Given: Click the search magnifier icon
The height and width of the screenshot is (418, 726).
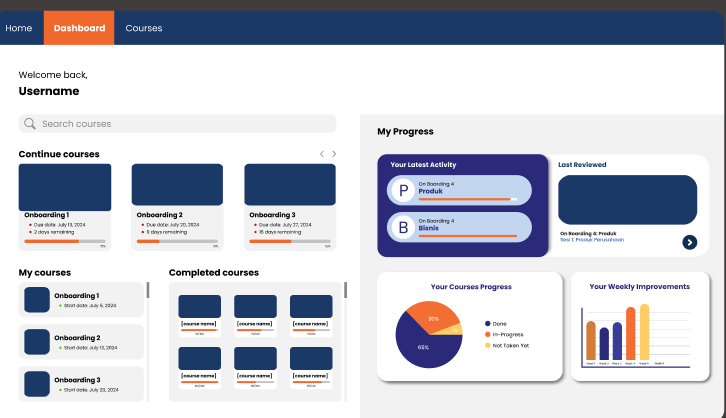Looking at the screenshot, I should click(x=30, y=124).
